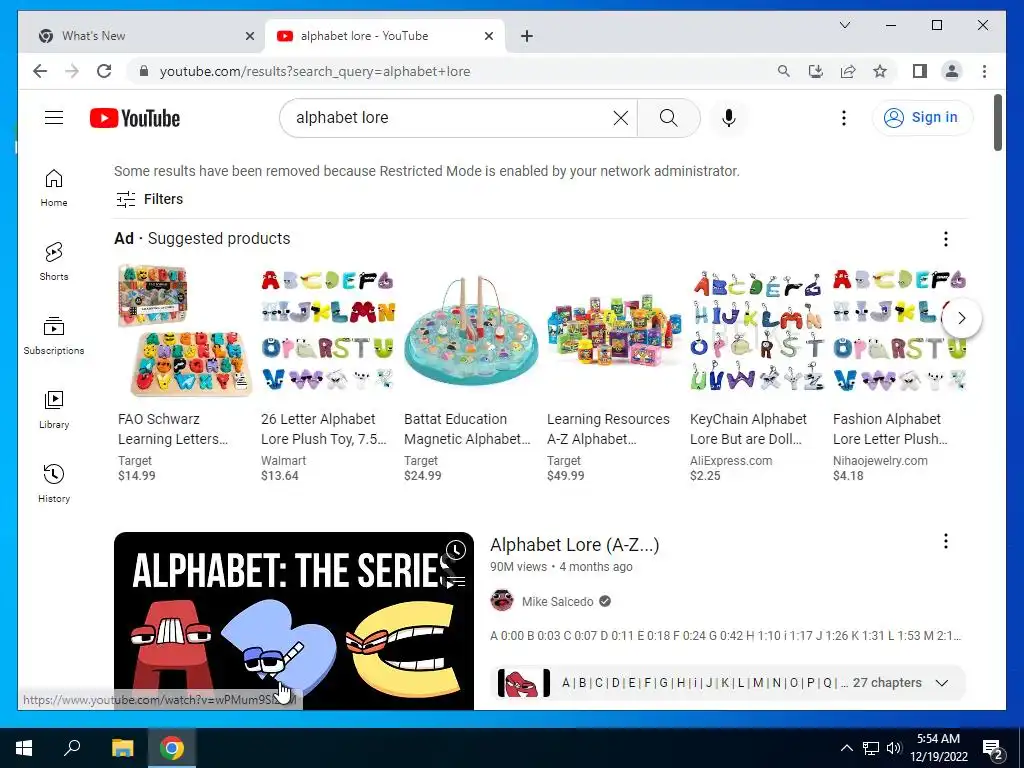Open Subscriptions from the sidebar

pyautogui.click(x=54, y=336)
